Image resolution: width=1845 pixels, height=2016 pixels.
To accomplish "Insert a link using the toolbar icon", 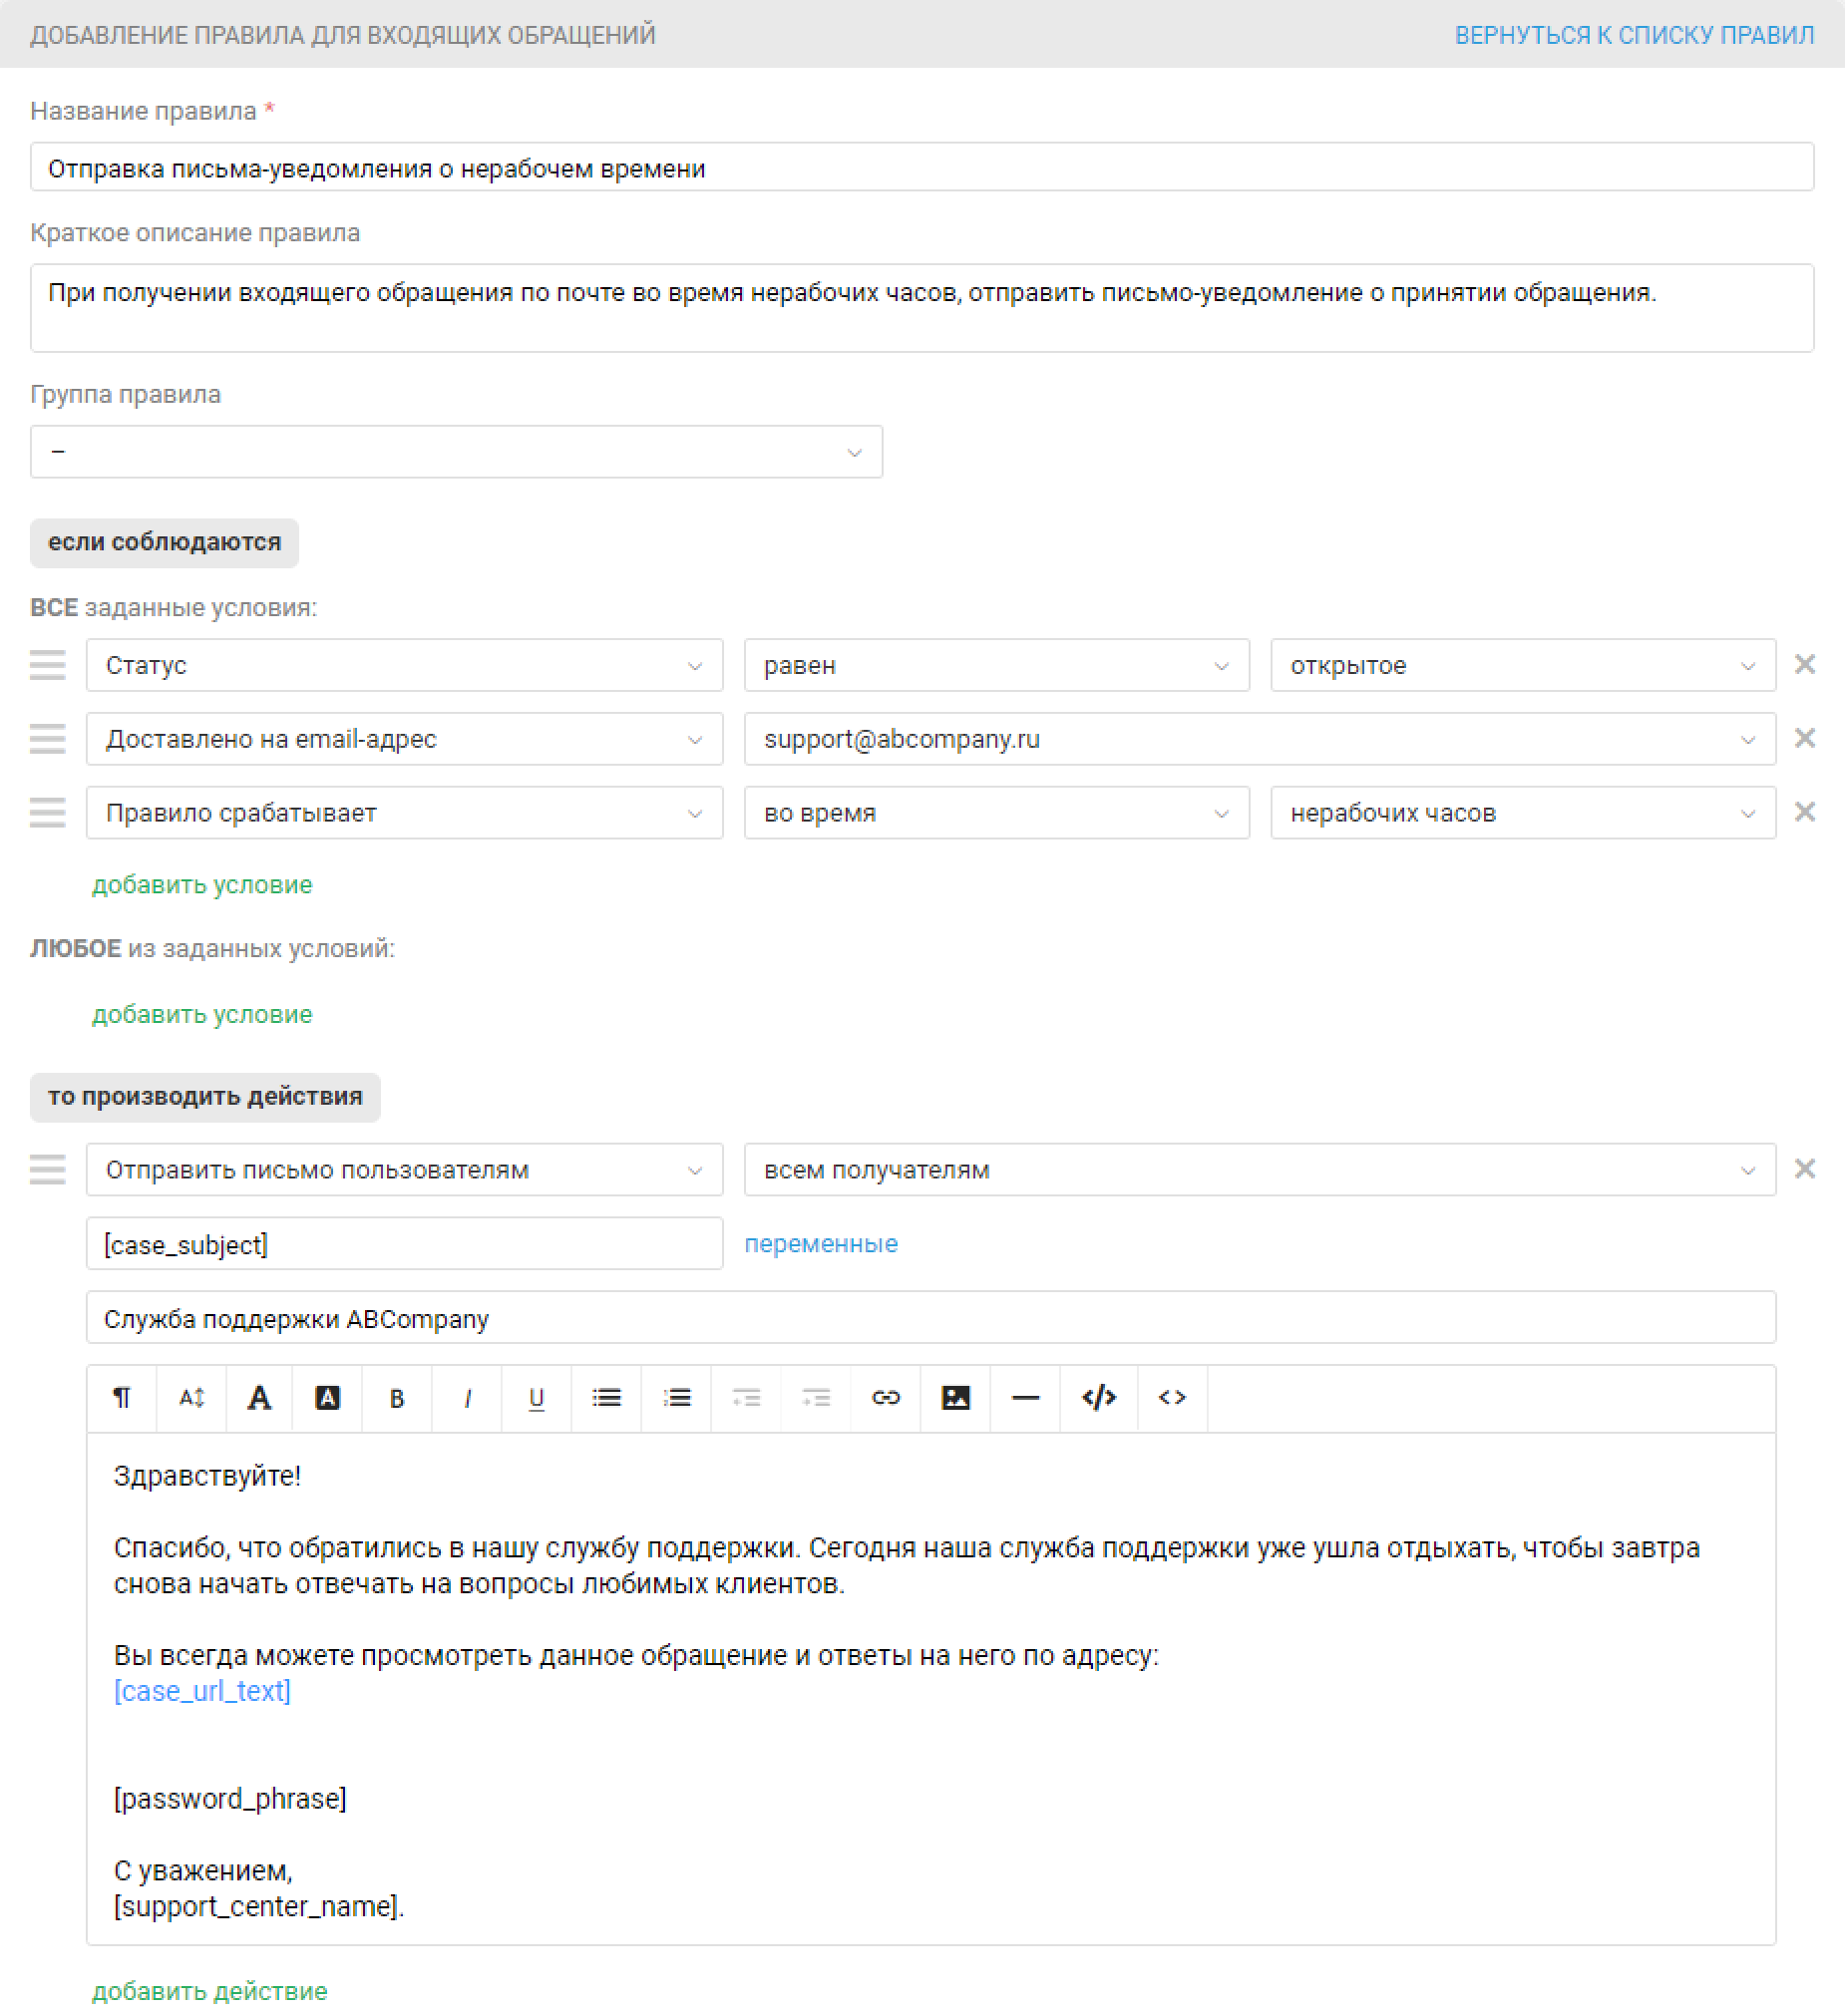I will pos(886,1398).
